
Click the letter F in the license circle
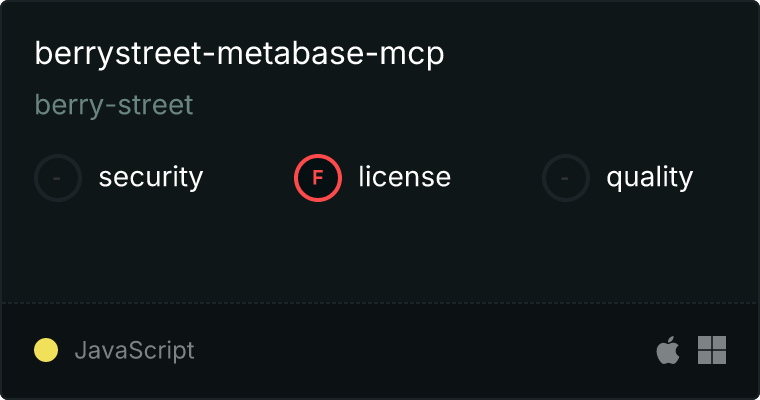coord(317,178)
